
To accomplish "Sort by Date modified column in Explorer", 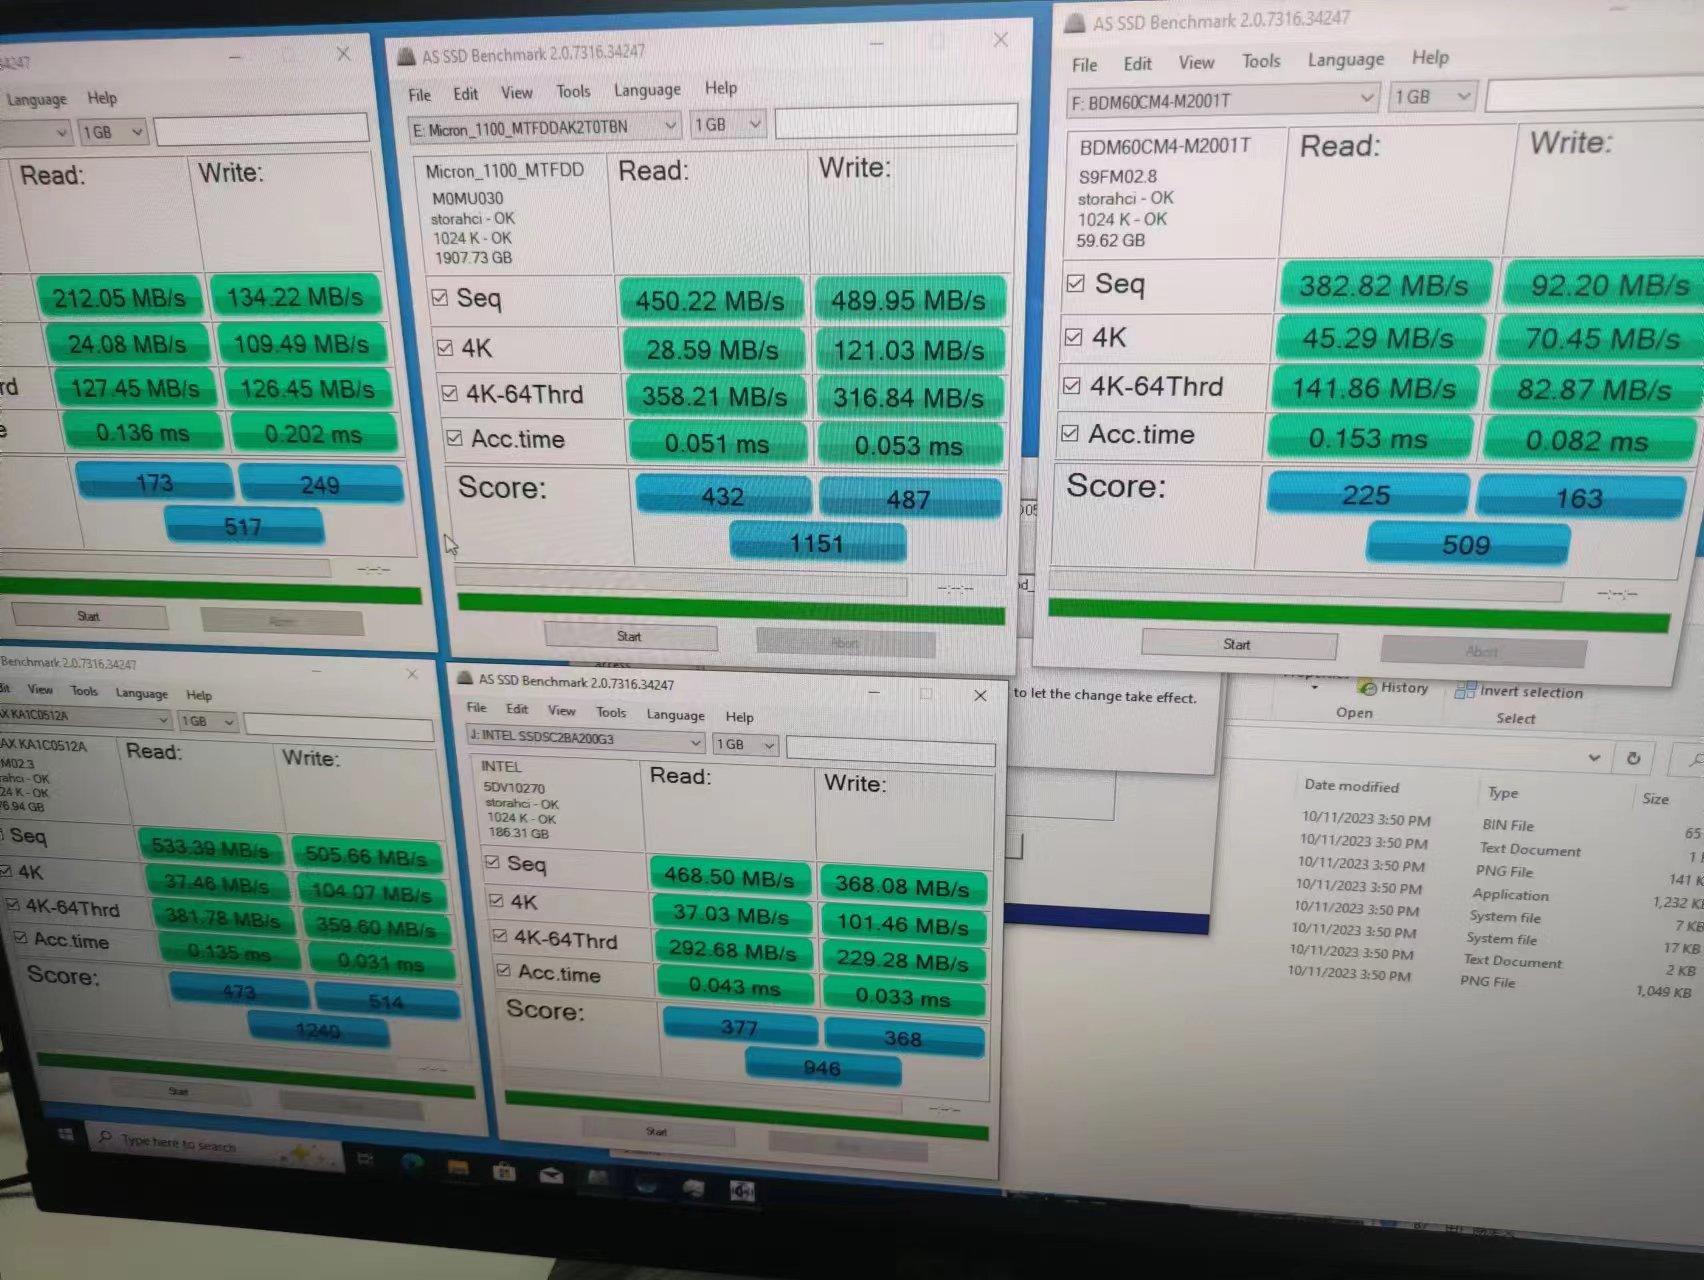I will [x=1352, y=786].
